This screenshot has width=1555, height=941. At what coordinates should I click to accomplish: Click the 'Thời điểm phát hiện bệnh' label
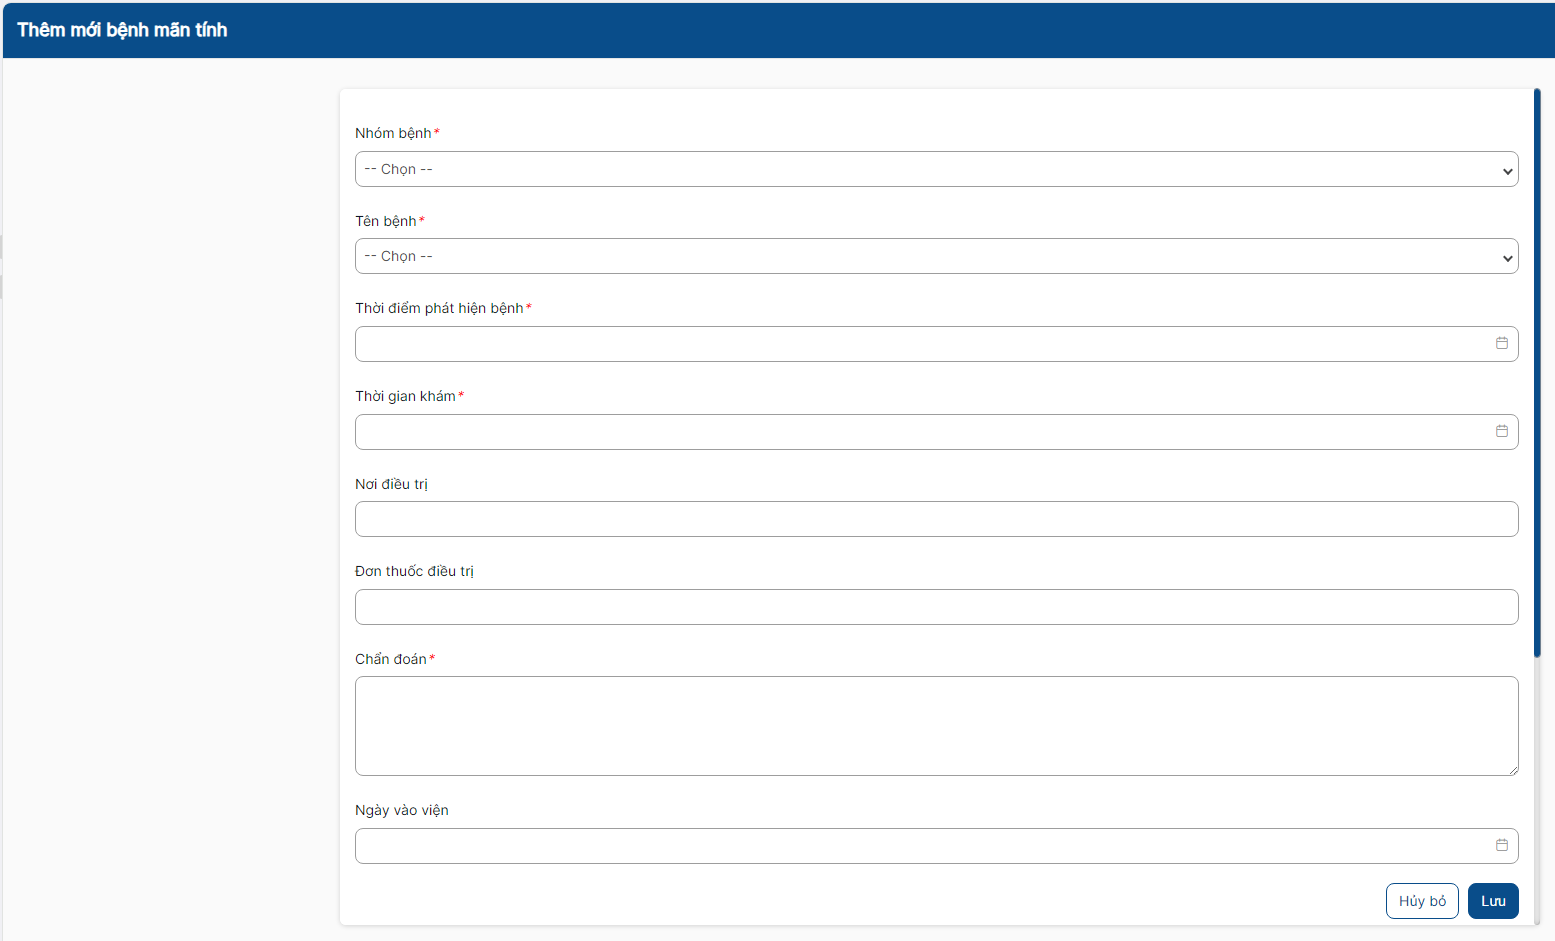pyautogui.click(x=439, y=308)
